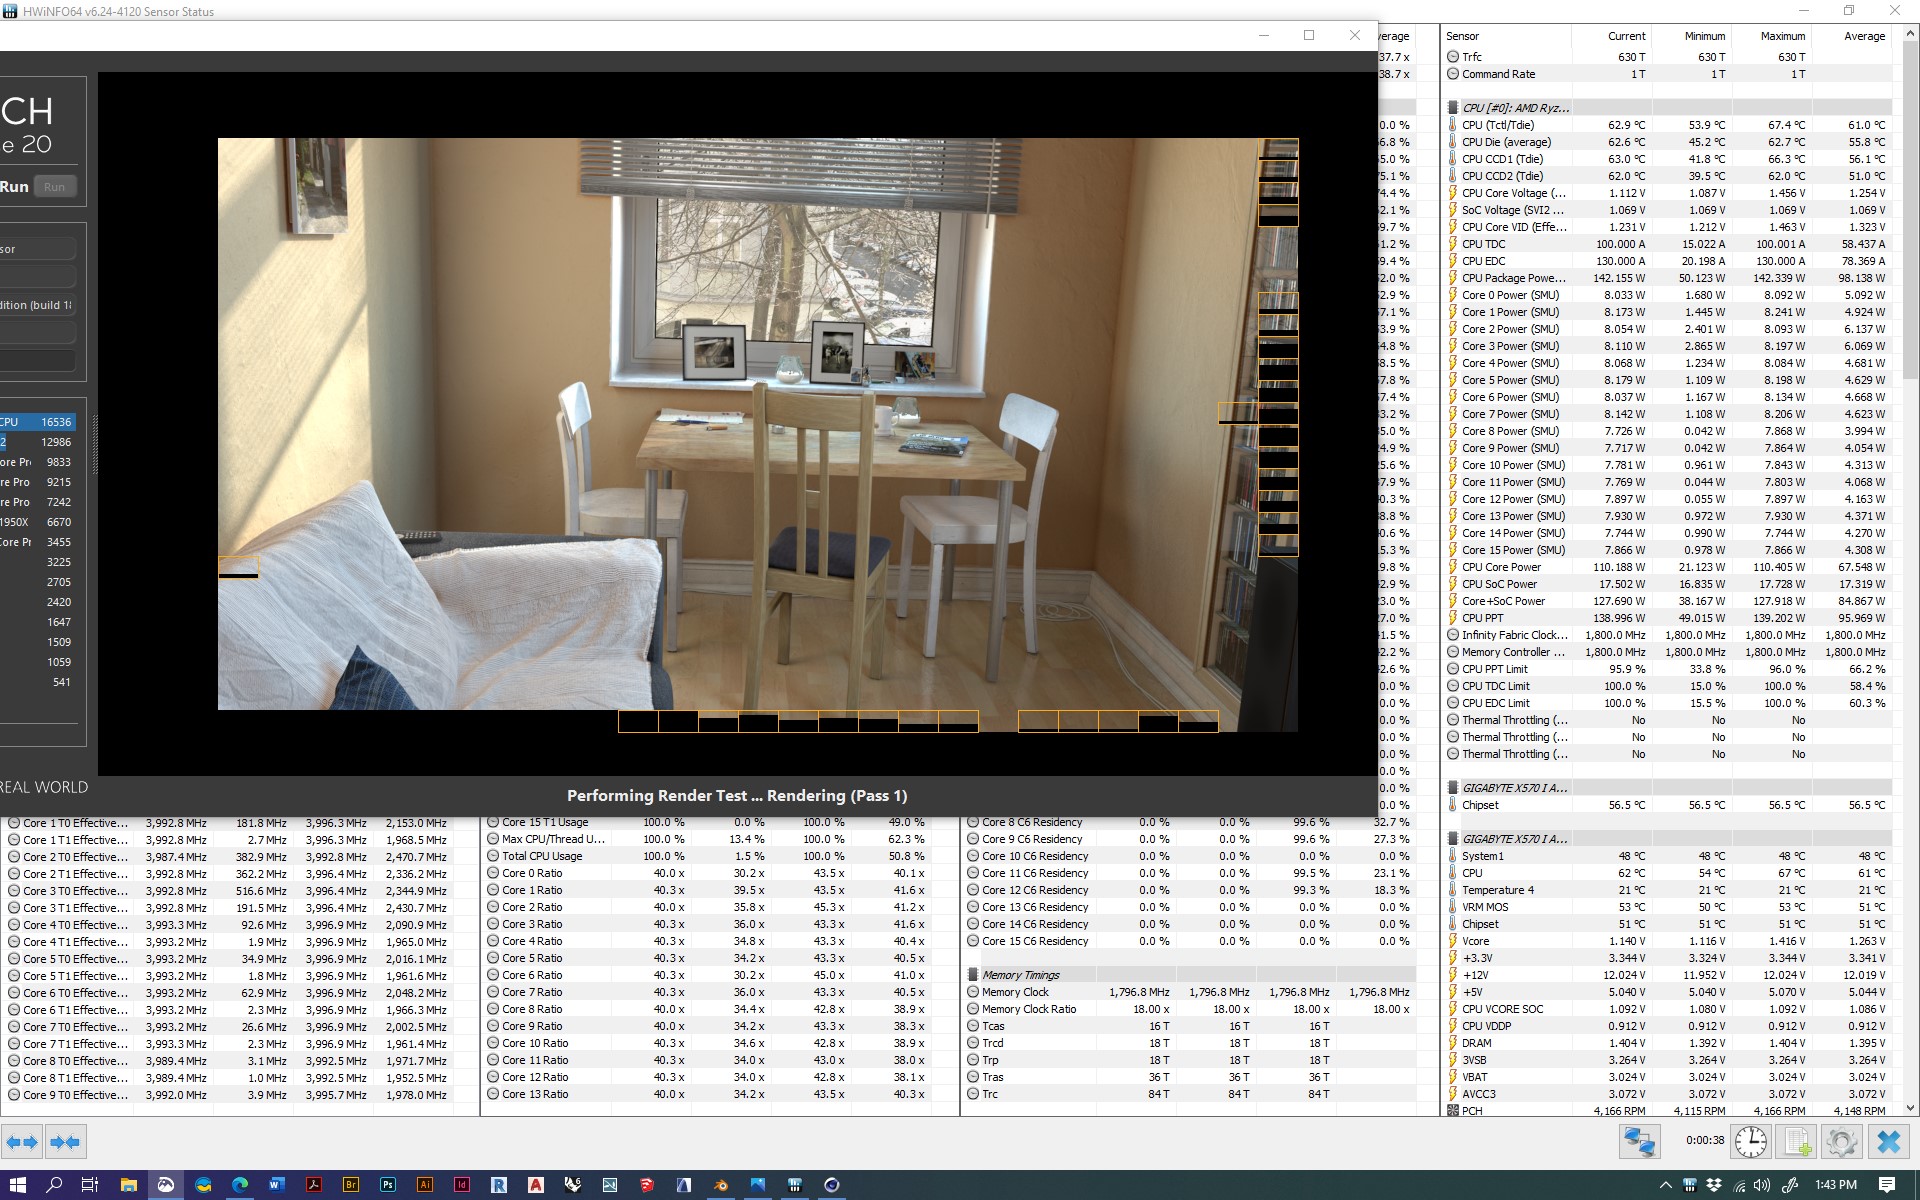Viewport: 1920px width, 1200px height.
Task: Reset the elapsed time clock icon
Action: click(x=1750, y=1141)
